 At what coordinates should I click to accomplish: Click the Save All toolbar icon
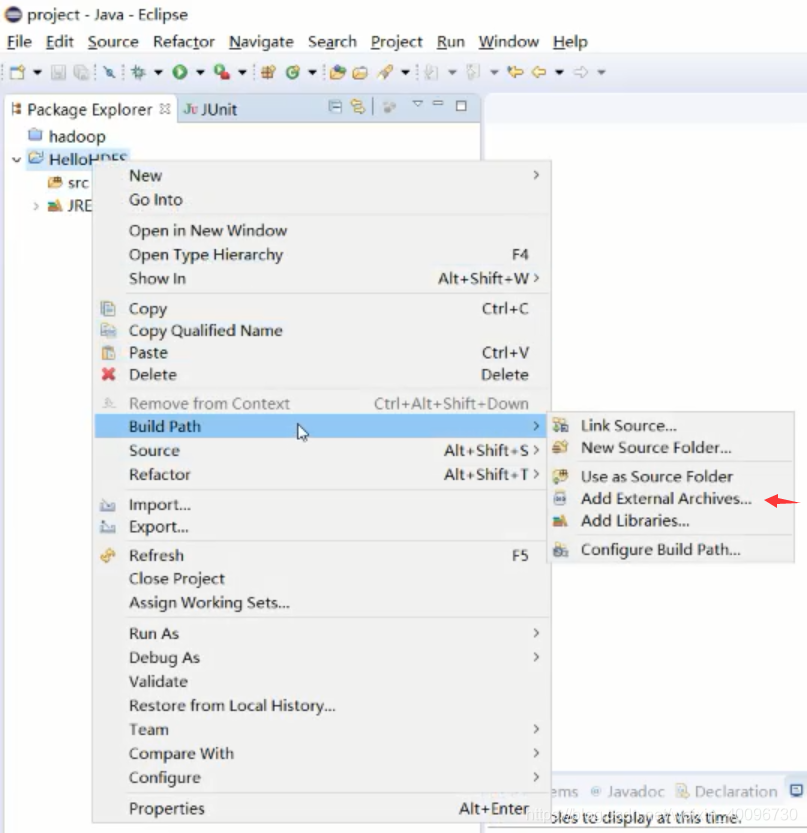[81, 72]
